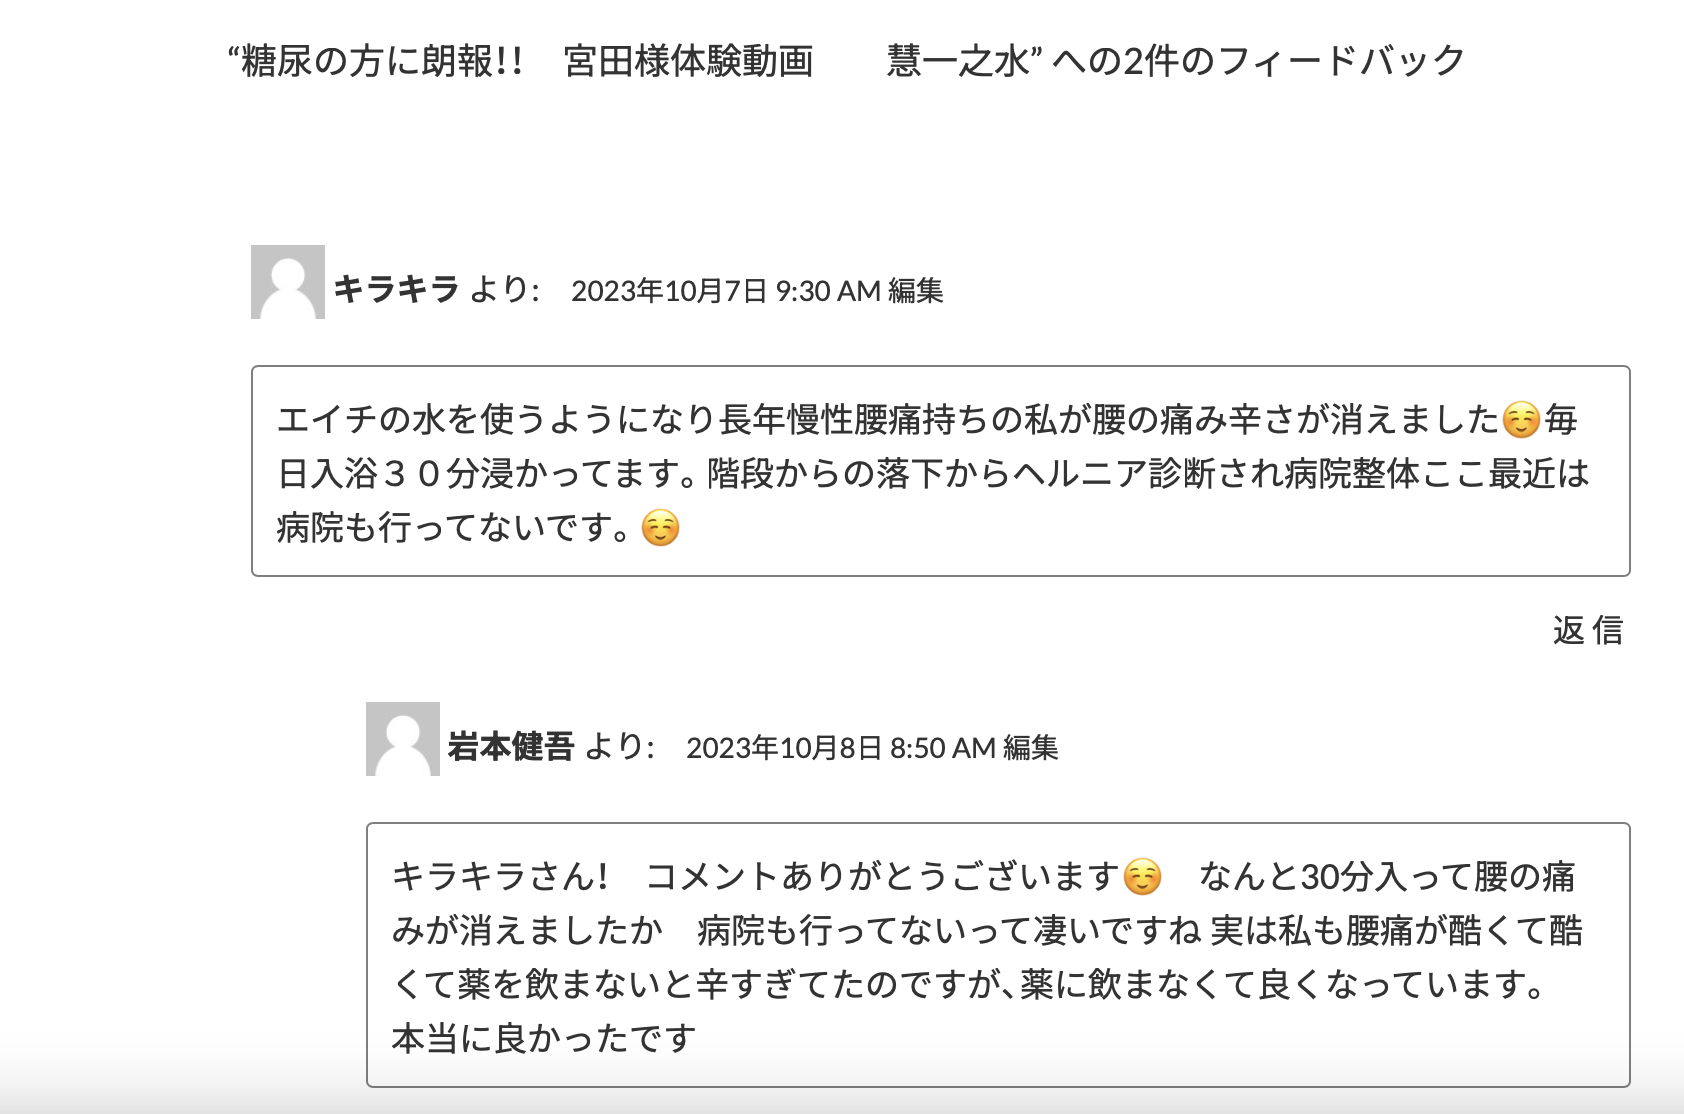Image resolution: width=1684 pixels, height=1114 pixels.
Task: Click キラキラ's gray avatar icon
Action: click(288, 282)
